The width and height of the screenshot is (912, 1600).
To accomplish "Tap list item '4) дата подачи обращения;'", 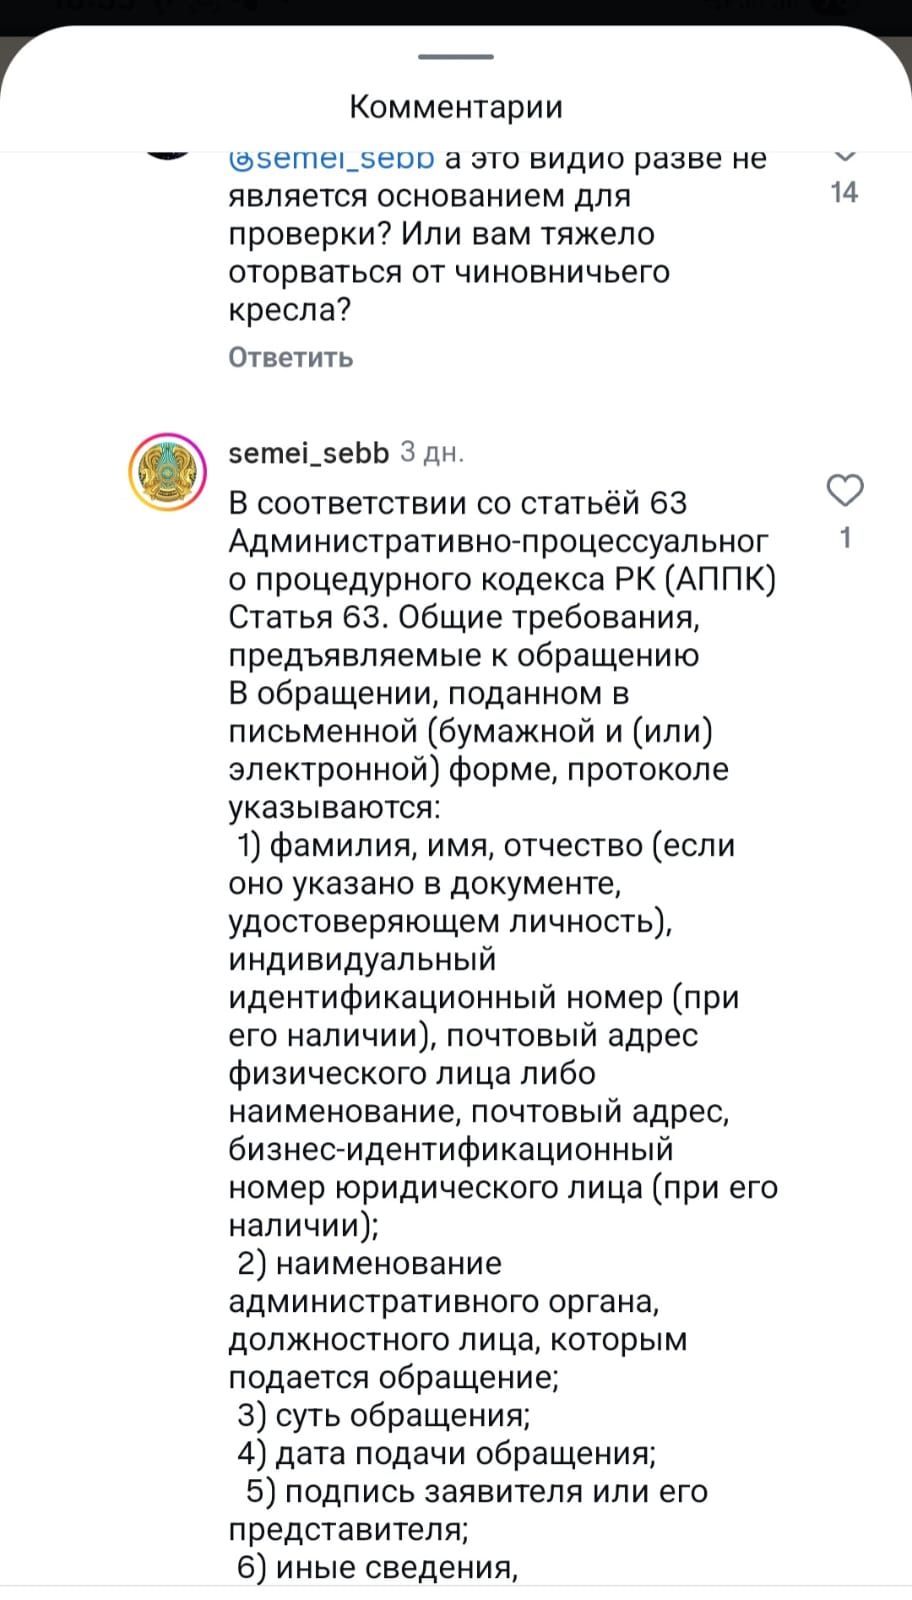I will click(446, 1453).
